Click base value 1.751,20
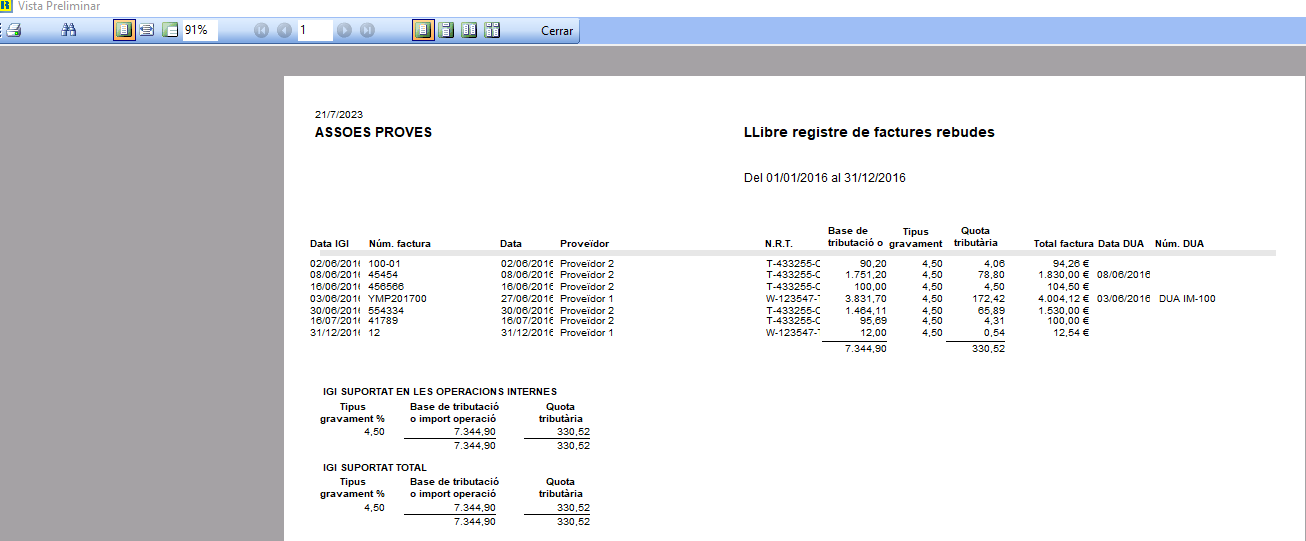The height and width of the screenshot is (541, 1306). (865, 274)
